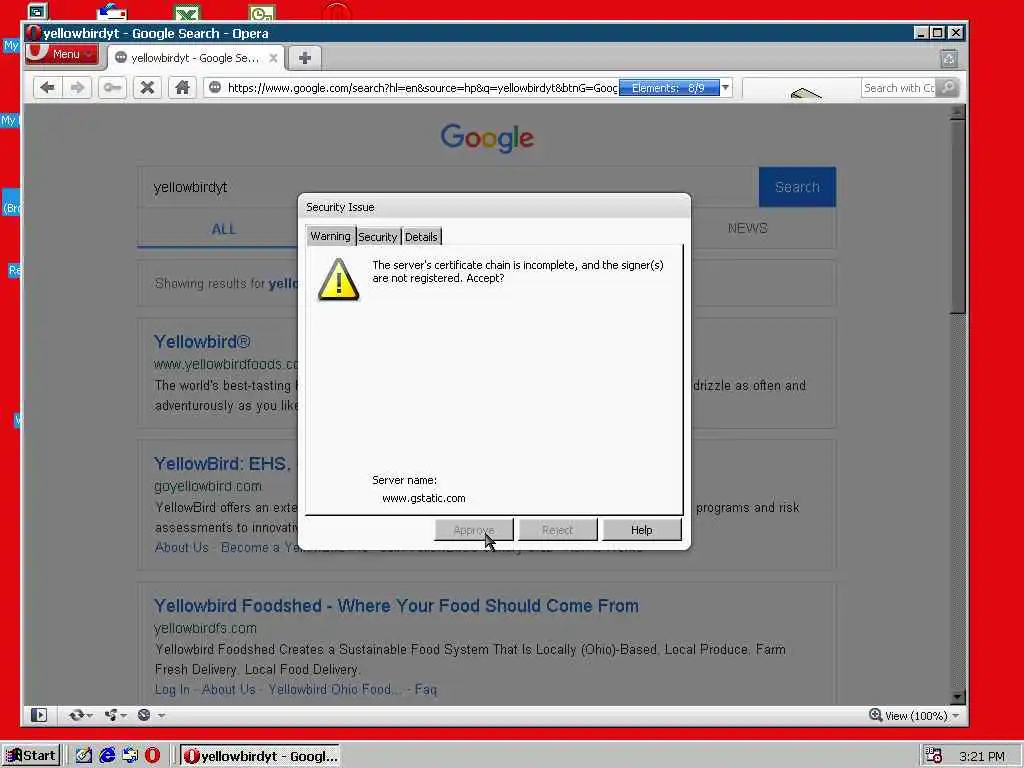Select the yellowbirdyt Google Search browser tab
The image size is (1024, 768).
[x=196, y=58]
